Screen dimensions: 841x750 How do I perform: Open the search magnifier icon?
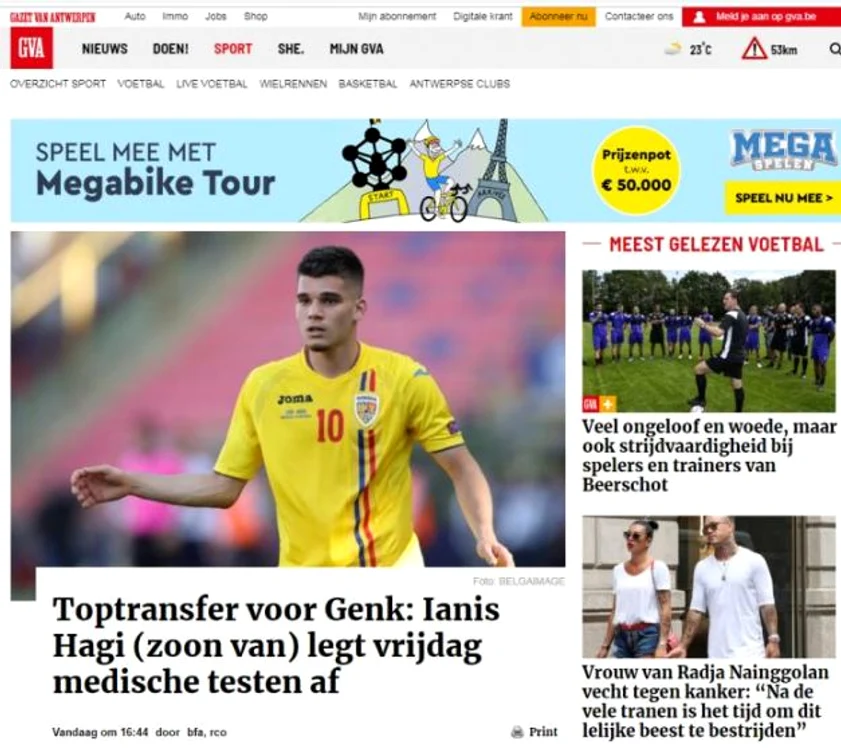pos(835,49)
